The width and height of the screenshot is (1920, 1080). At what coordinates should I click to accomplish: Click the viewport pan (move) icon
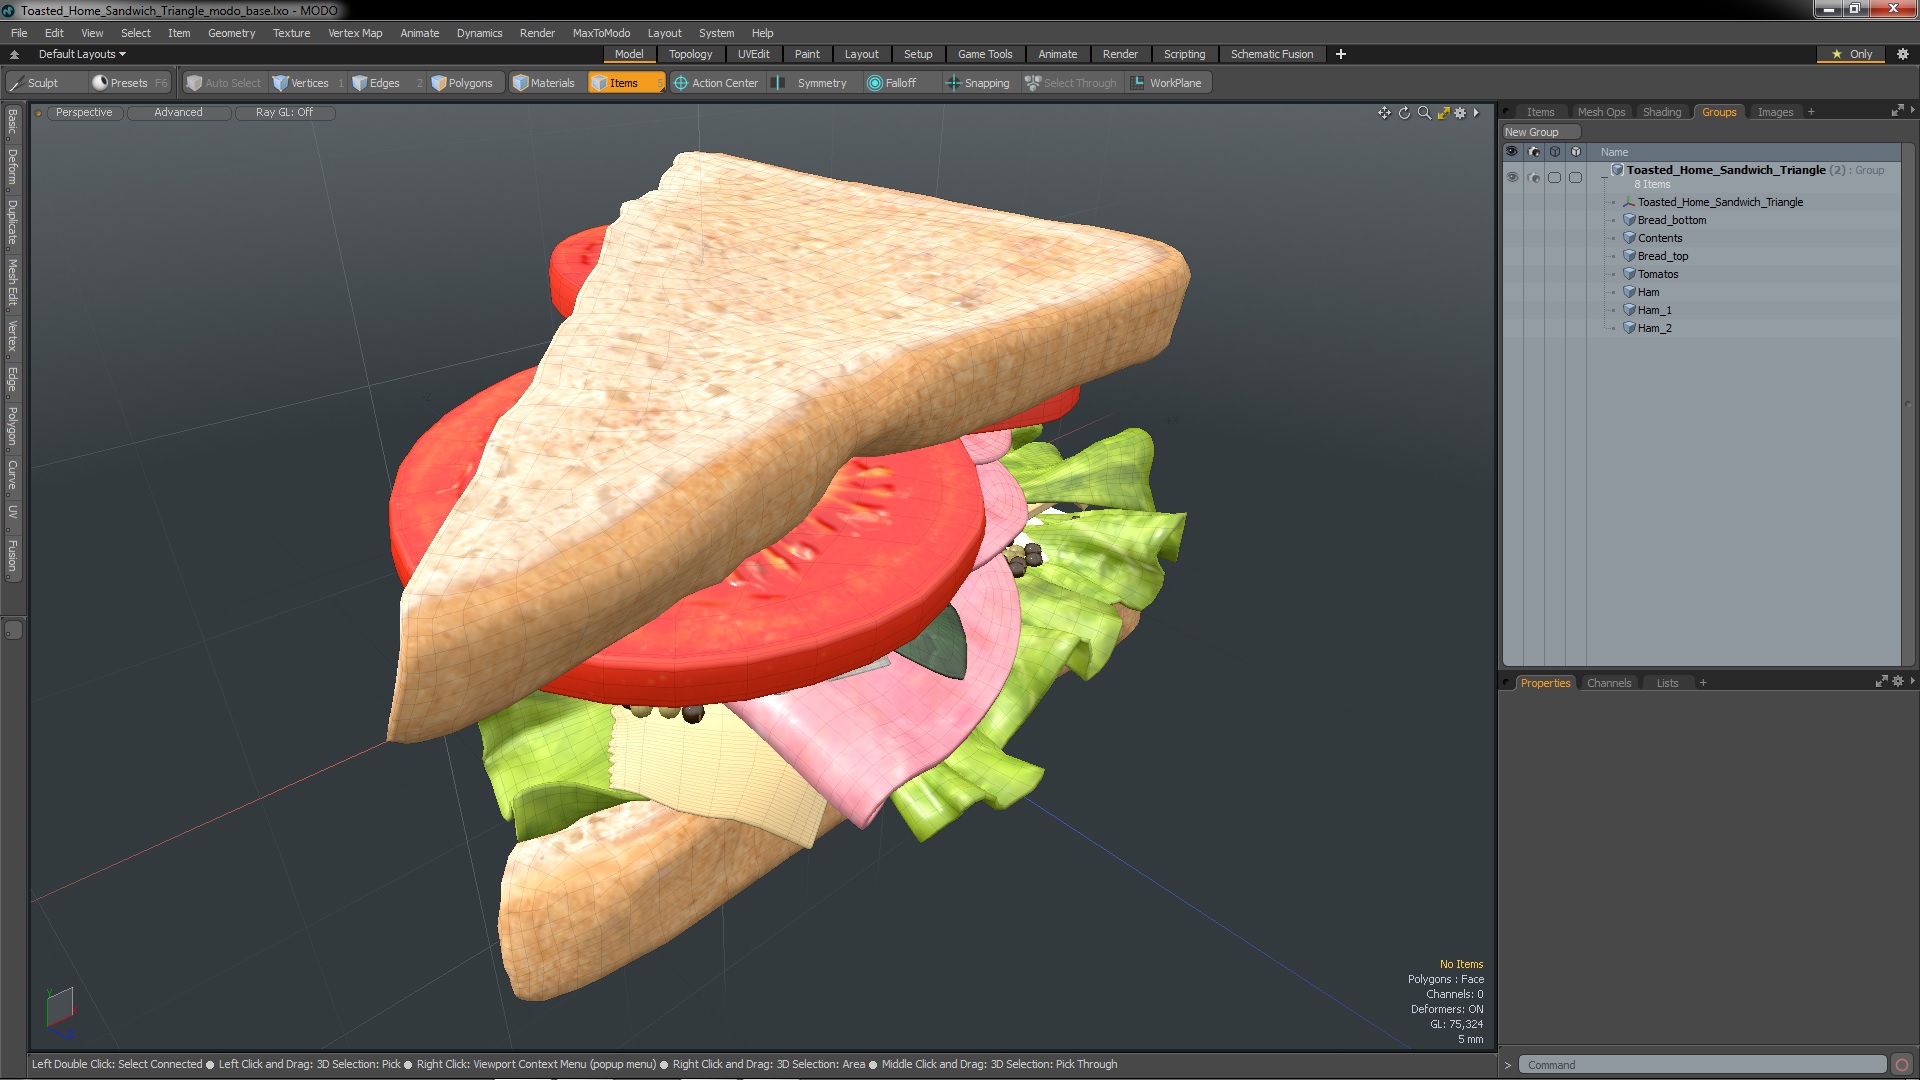[1384, 113]
